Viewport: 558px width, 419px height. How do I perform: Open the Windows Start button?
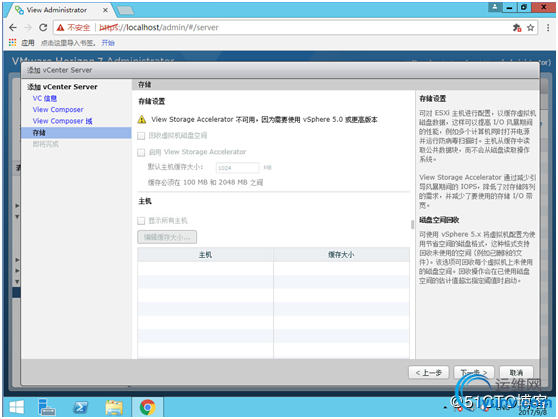pyautogui.click(x=16, y=407)
